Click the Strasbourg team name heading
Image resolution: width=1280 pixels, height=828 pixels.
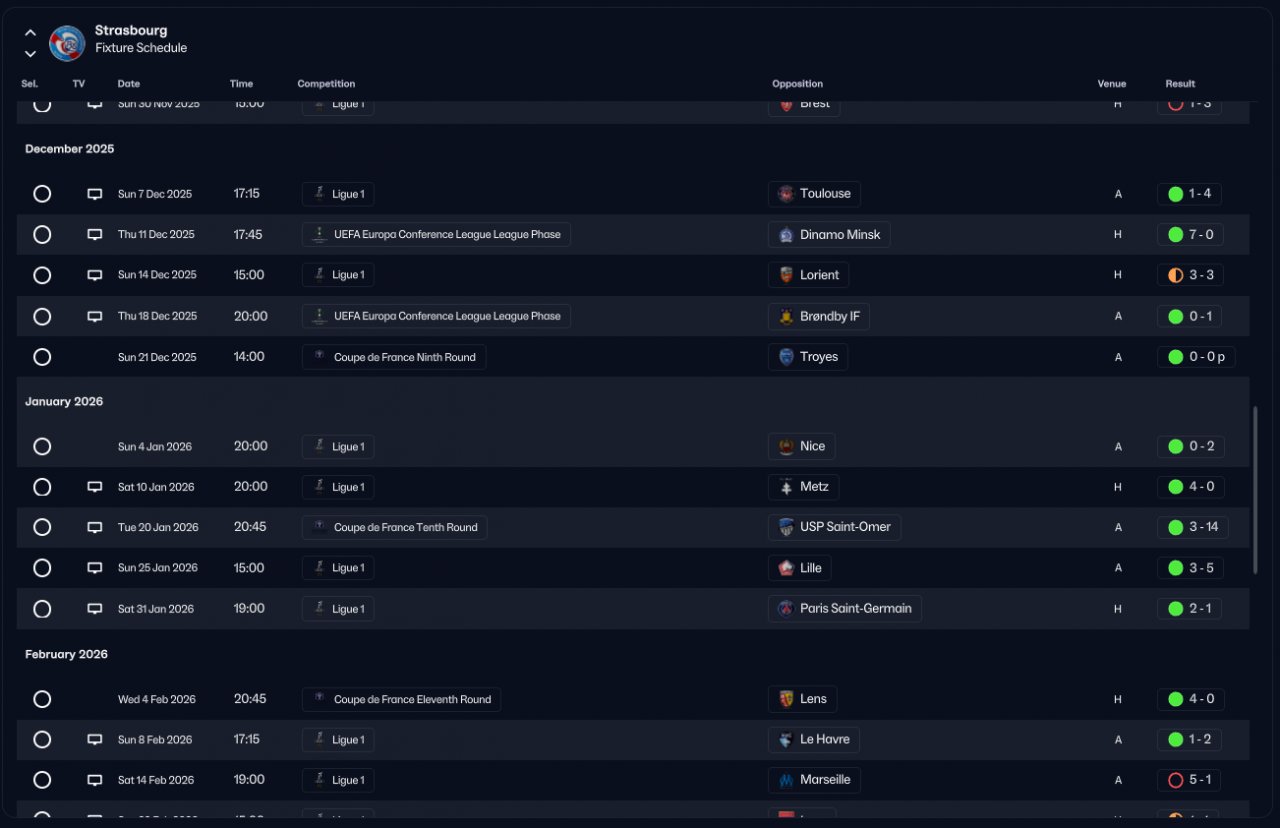tap(131, 31)
